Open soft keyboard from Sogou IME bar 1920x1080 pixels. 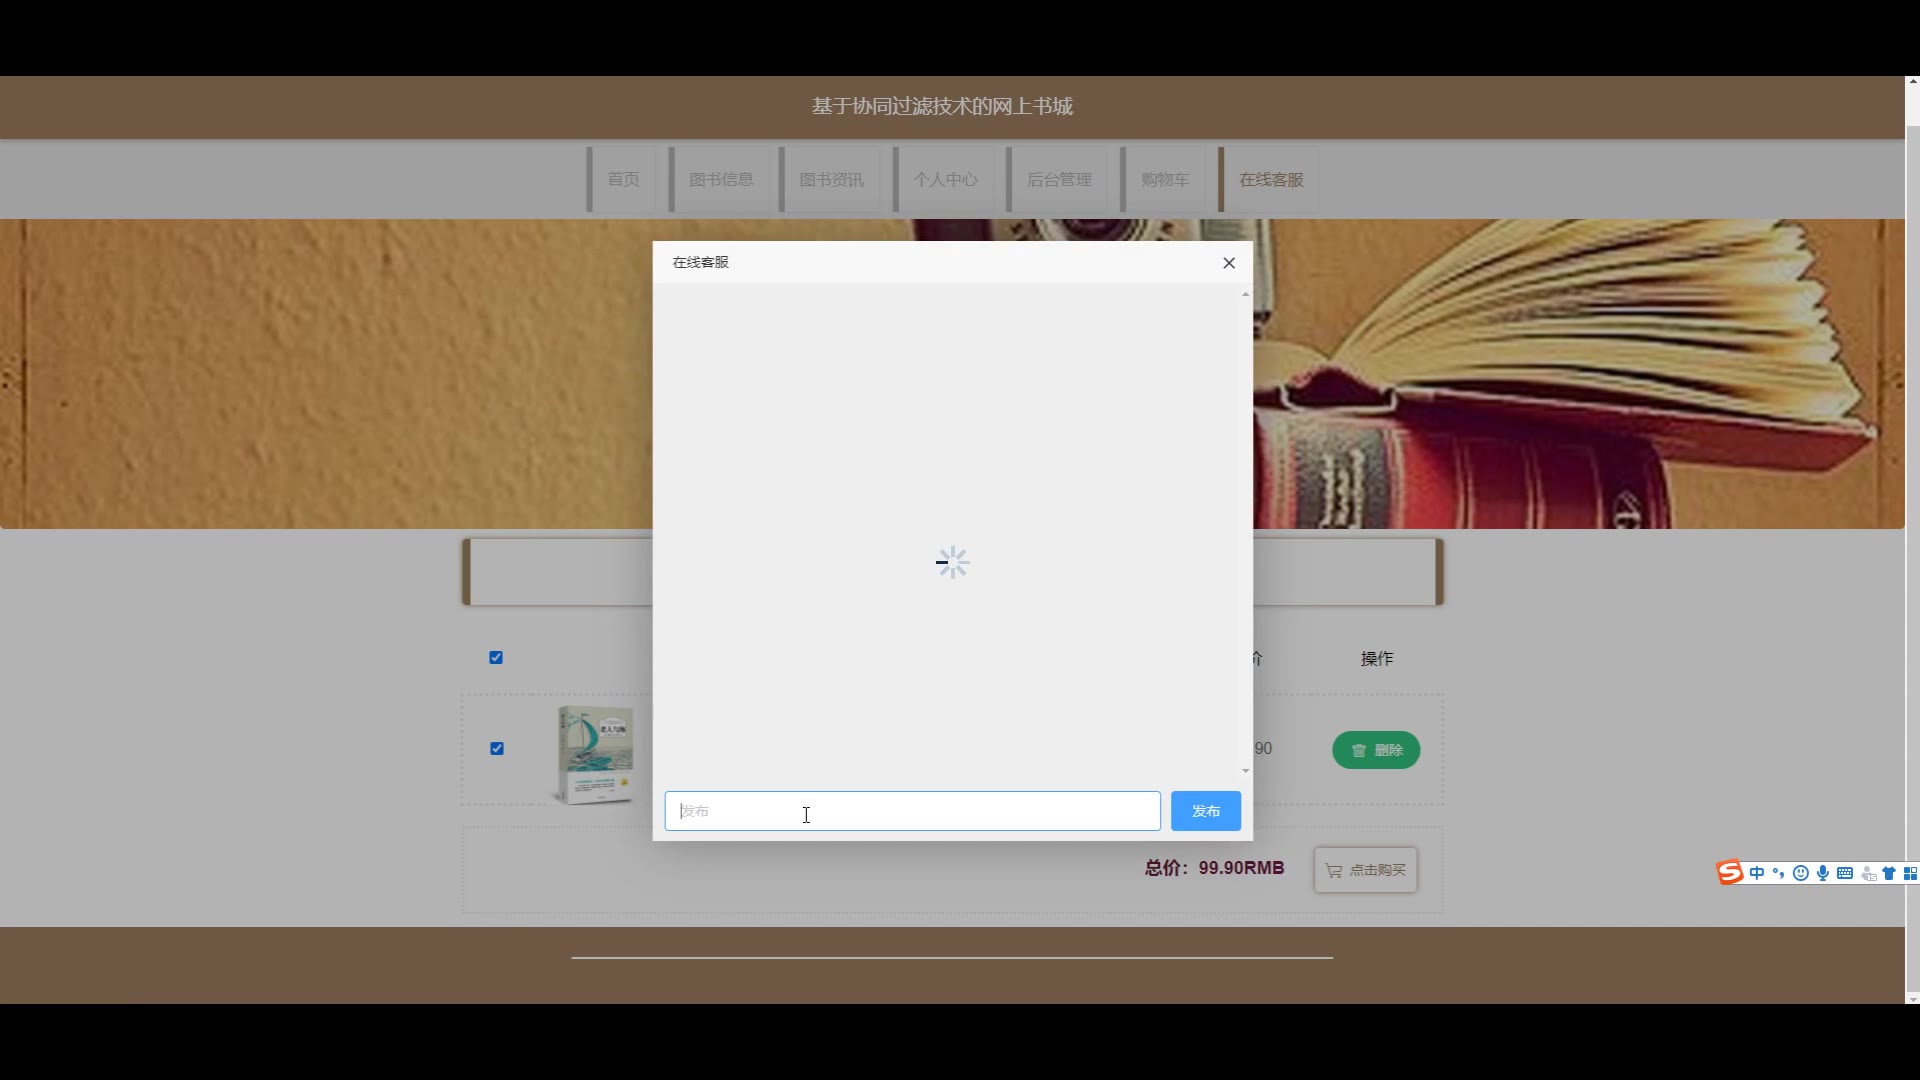tap(1845, 873)
